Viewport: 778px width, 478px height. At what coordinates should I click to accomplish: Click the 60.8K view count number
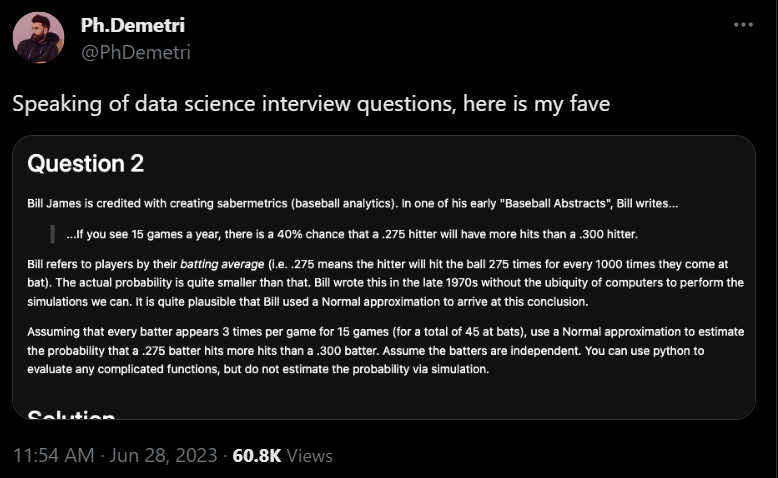click(257, 455)
